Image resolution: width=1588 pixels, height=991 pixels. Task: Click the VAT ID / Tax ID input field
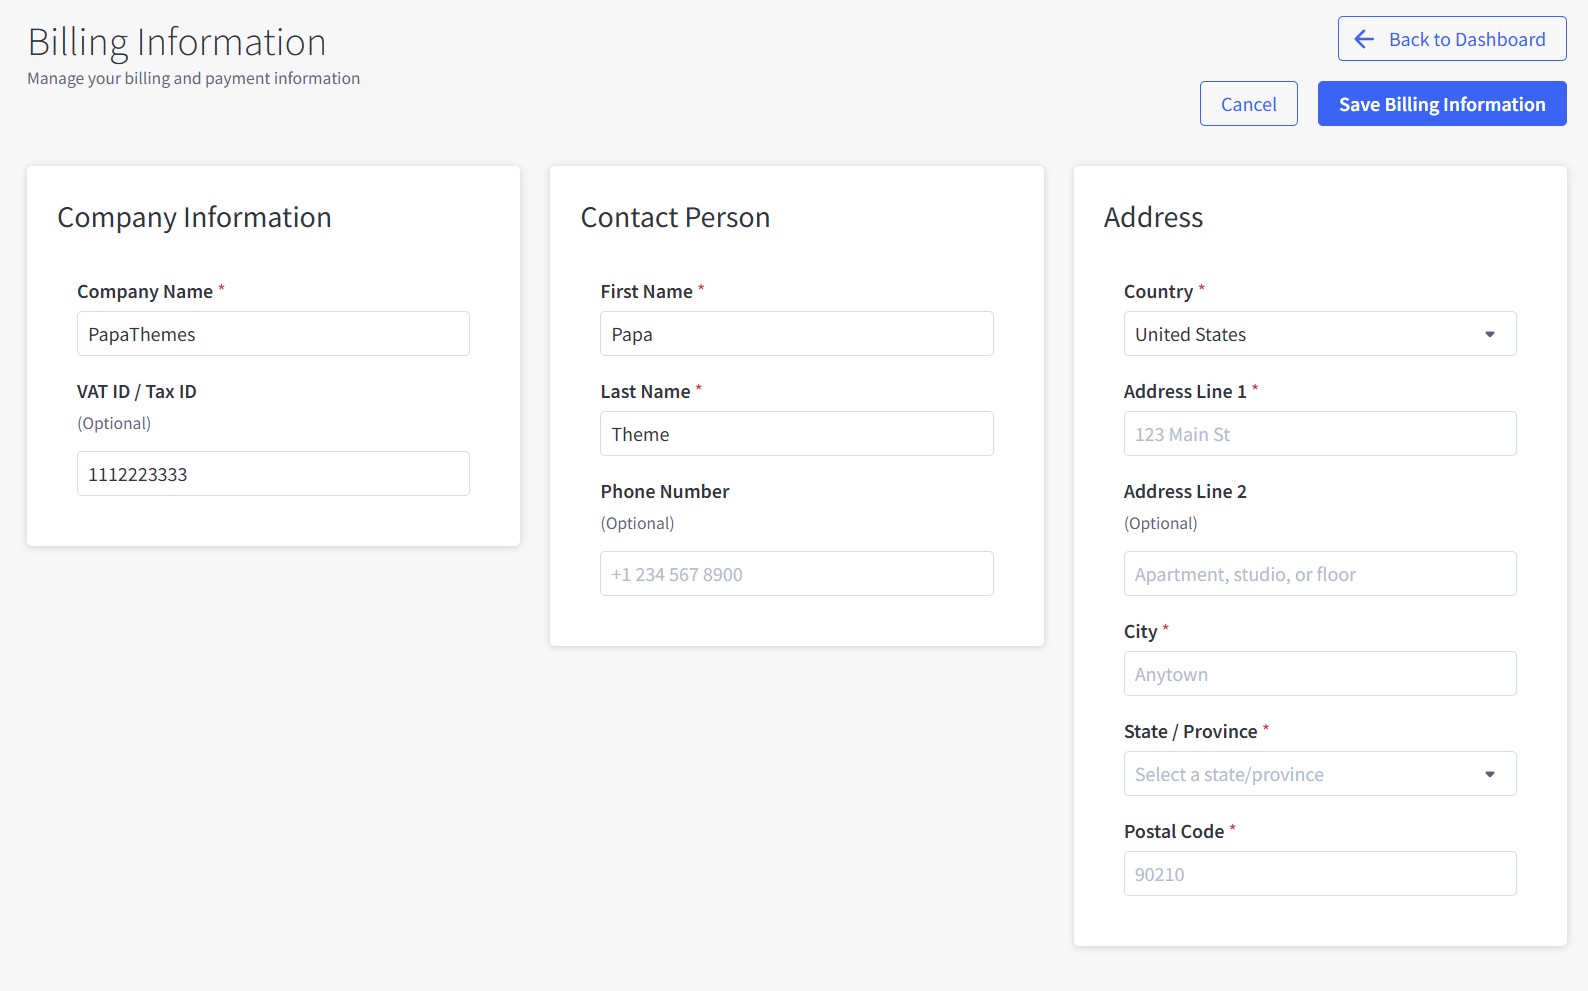(x=273, y=474)
